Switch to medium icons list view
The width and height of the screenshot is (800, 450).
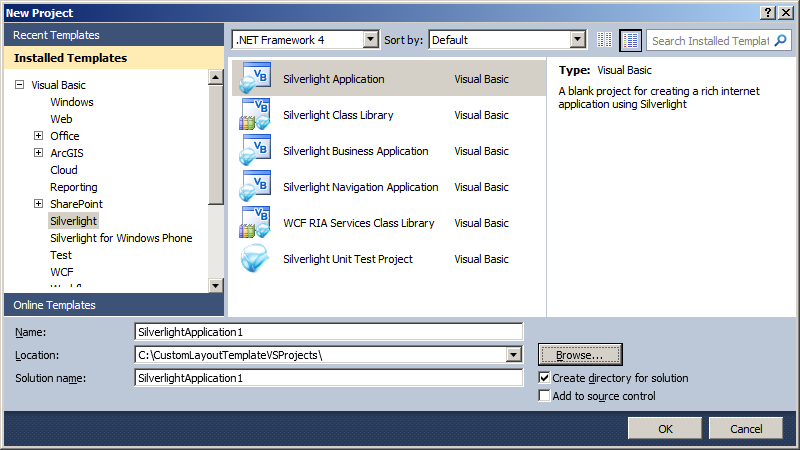(630, 40)
